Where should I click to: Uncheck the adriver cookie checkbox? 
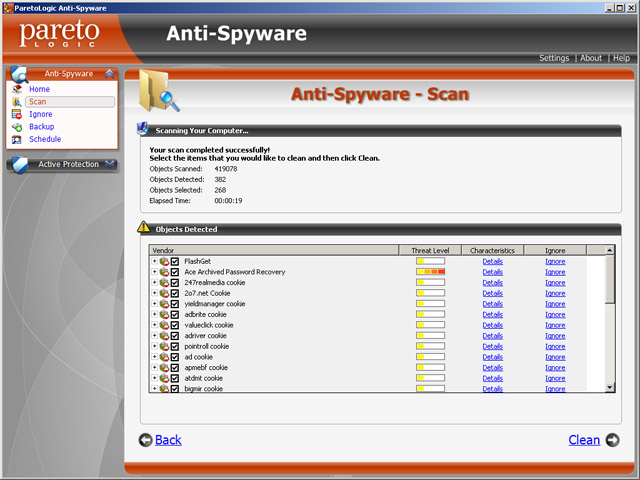pyautogui.click(x=175, y=336)
